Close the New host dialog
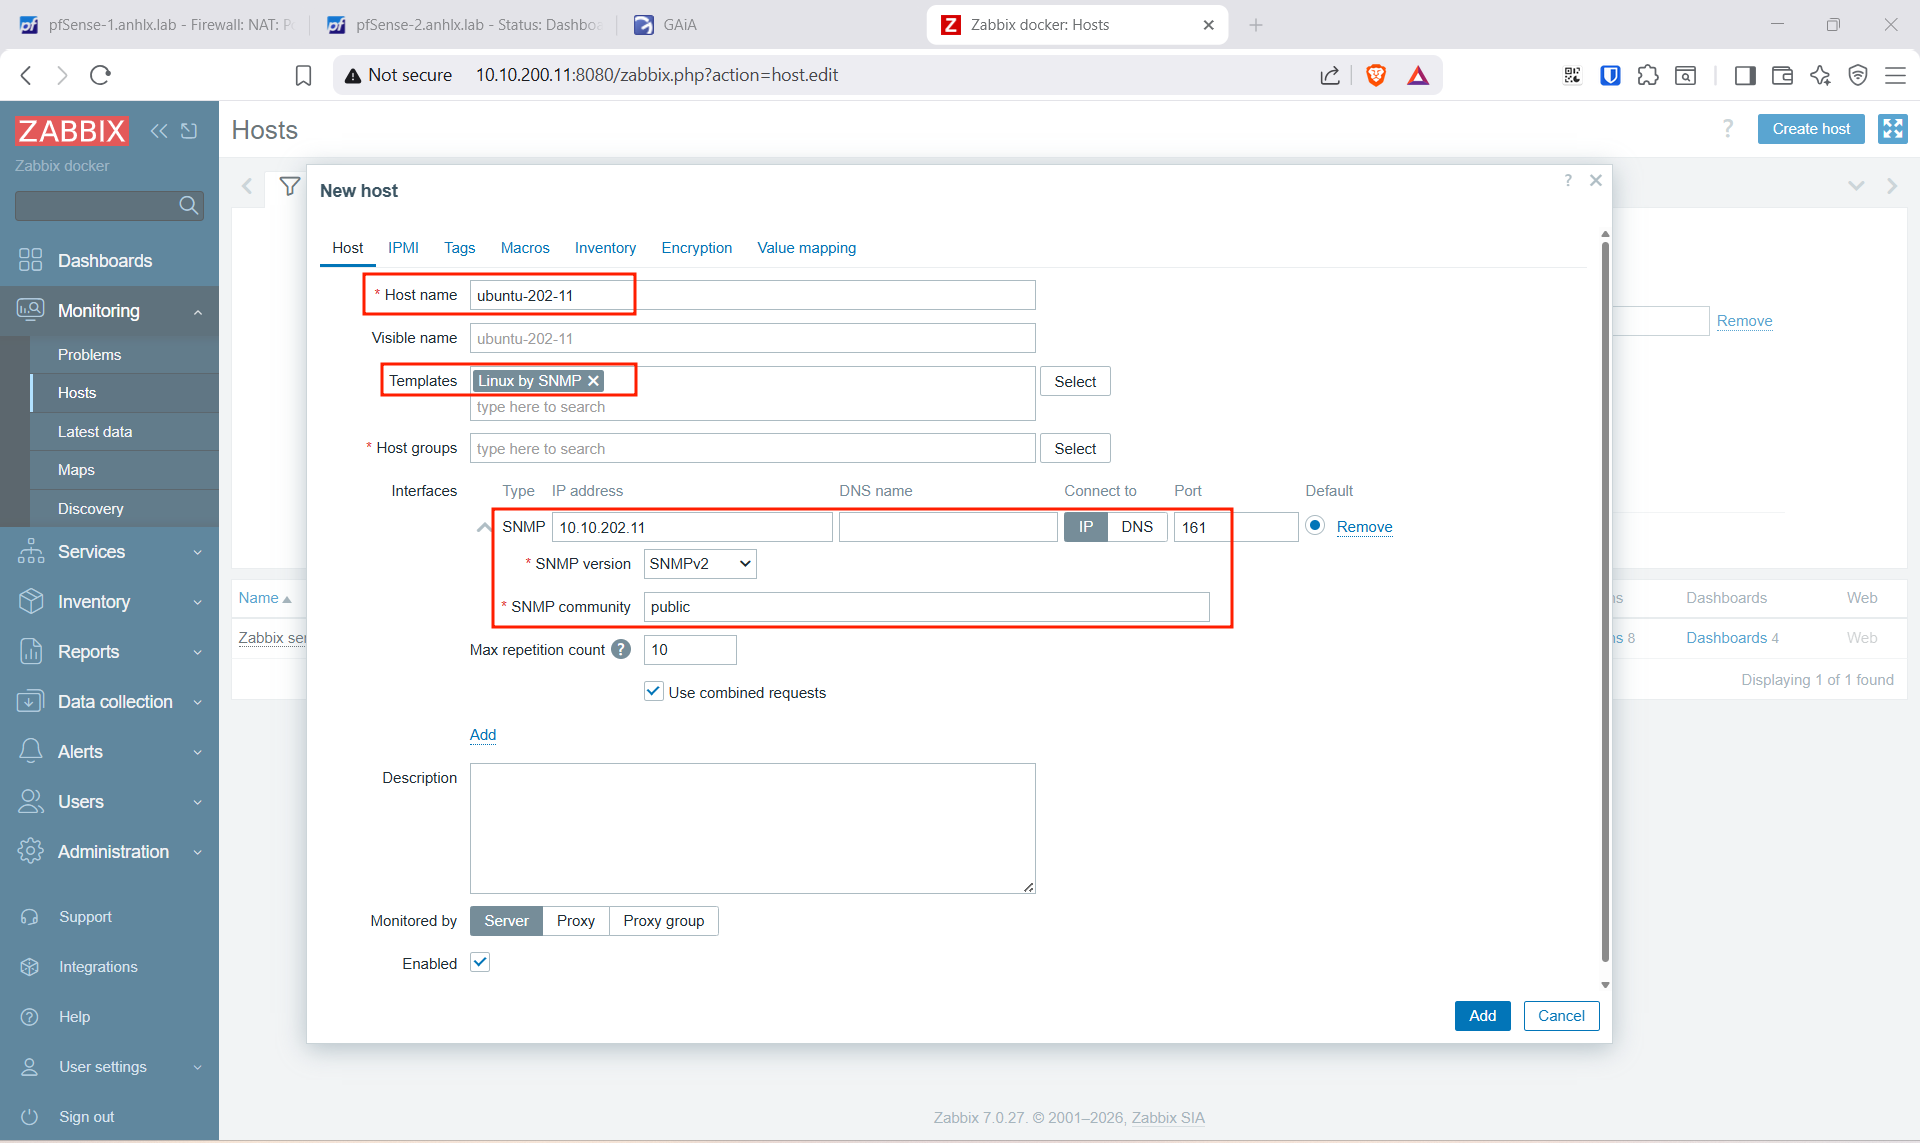The height and width of the screenshot is (1143, 1920). [1596, 181]
